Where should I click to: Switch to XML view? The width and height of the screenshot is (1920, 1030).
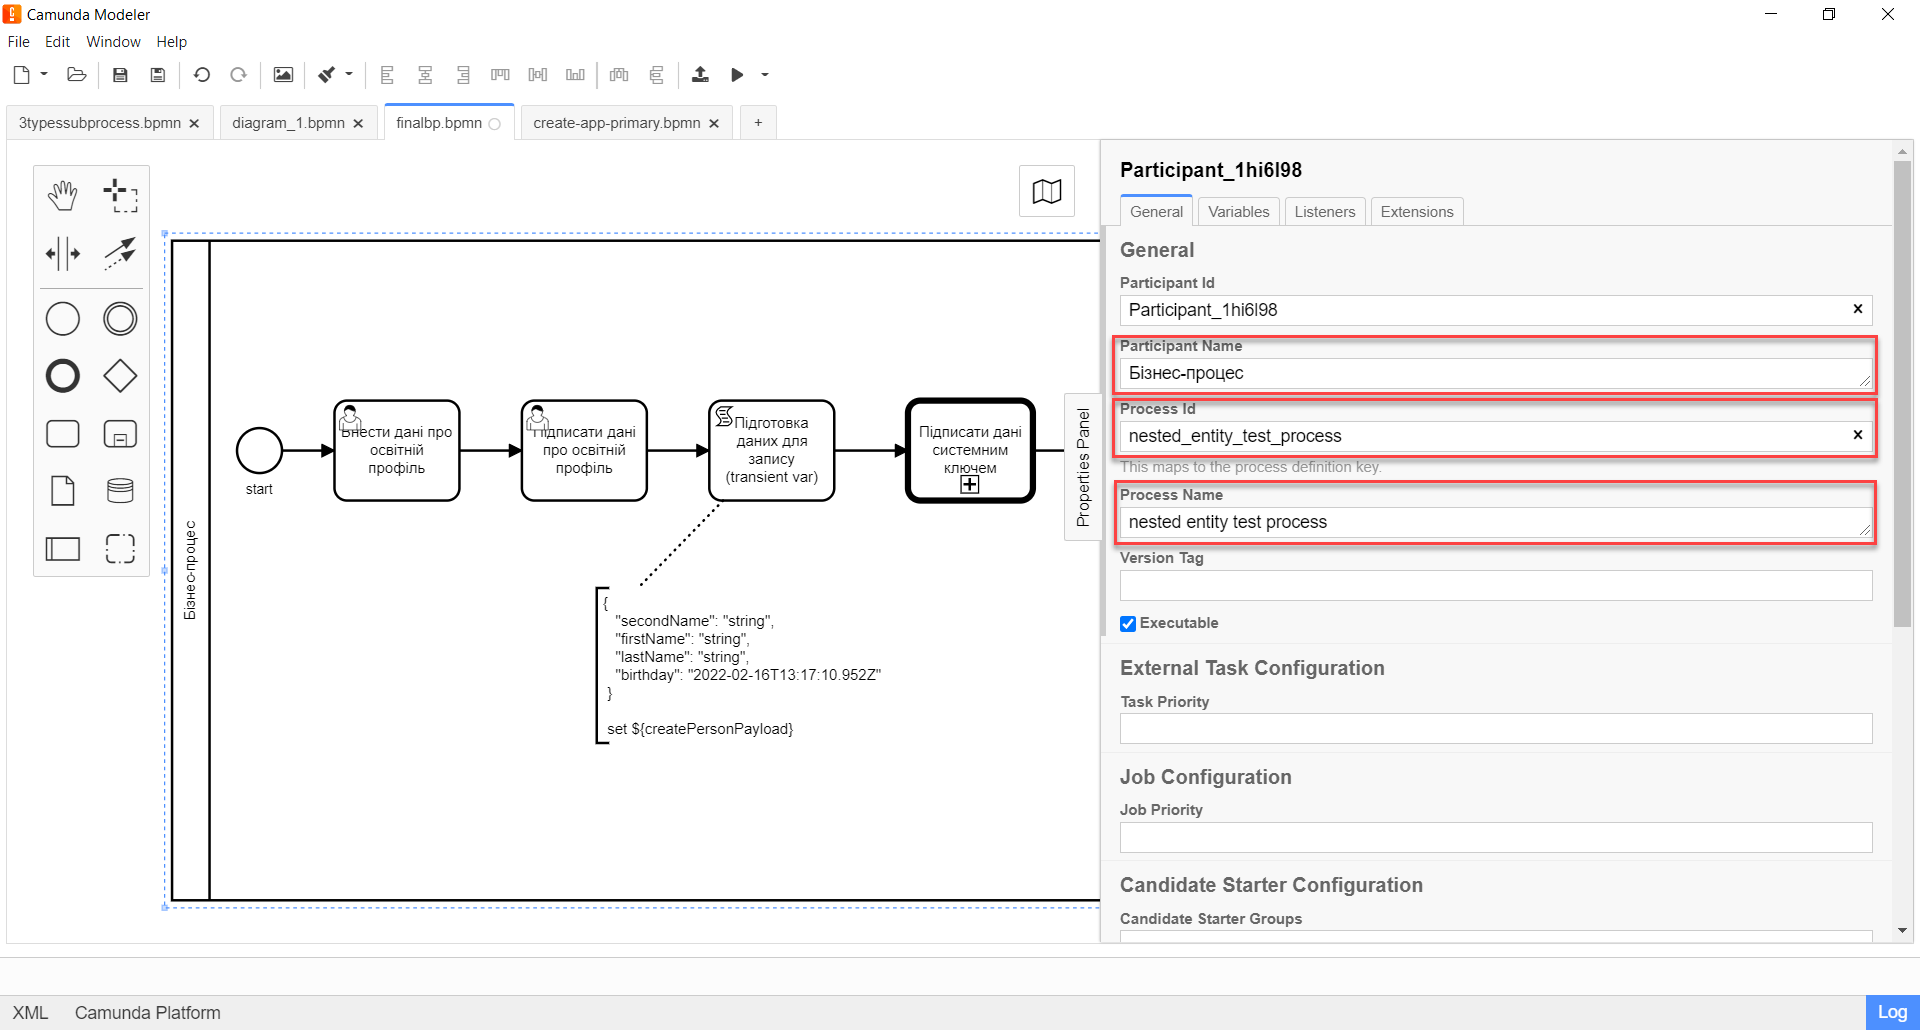pyautogui.click(x=30, y=1013)
